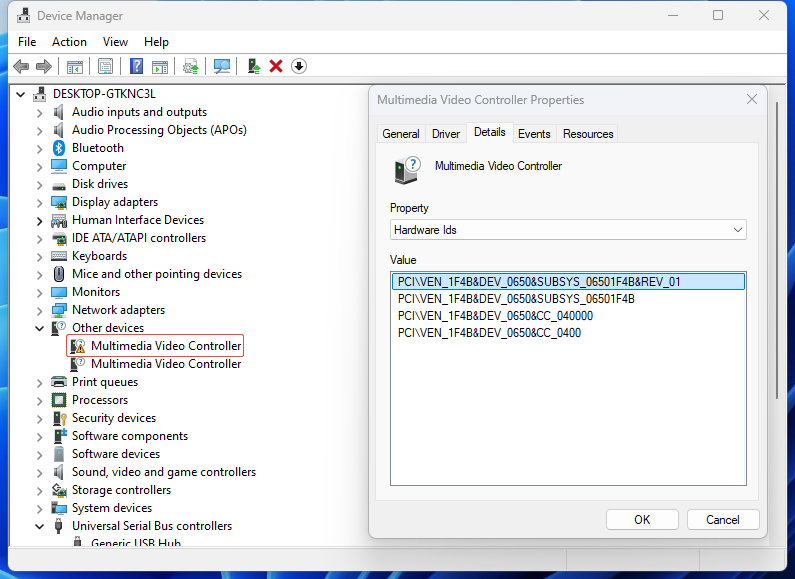Screen dimensions: 795x579
Task: Select the hardware ID ending in CC_040000
Action: point(495,315)
